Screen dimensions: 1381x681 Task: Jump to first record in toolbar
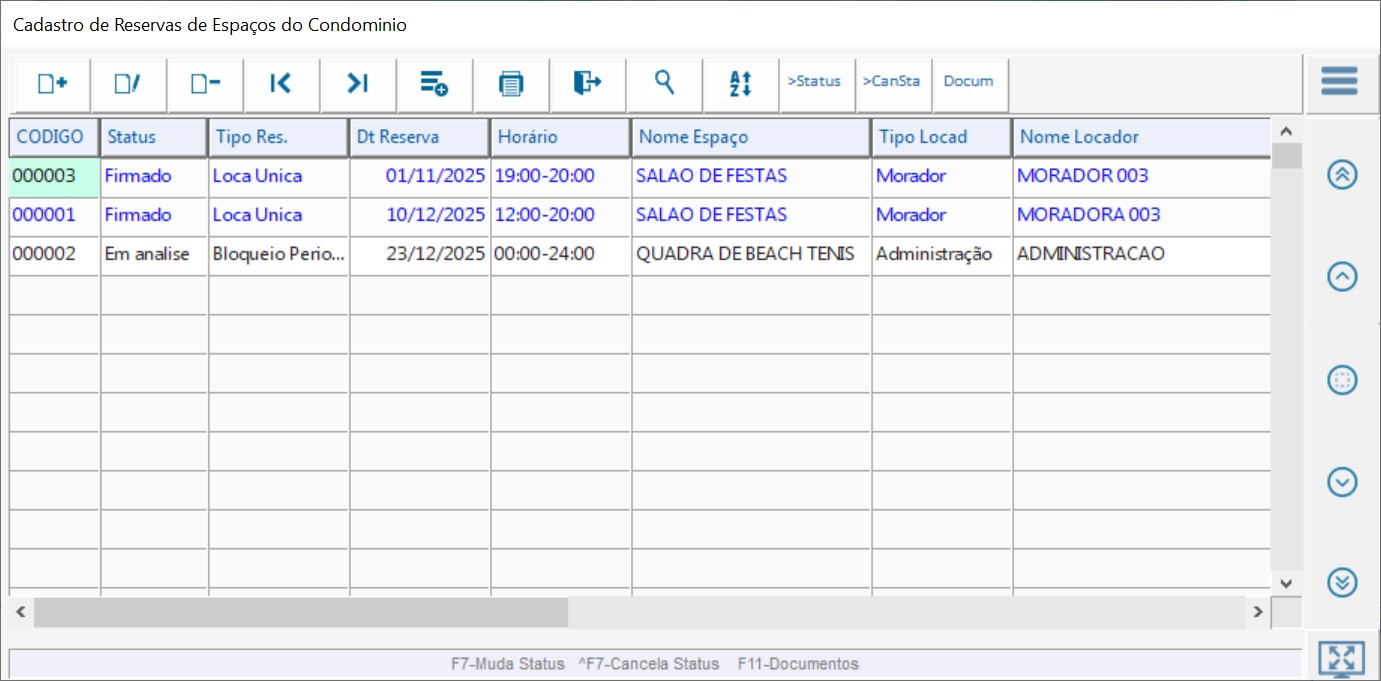coord(281,84)
